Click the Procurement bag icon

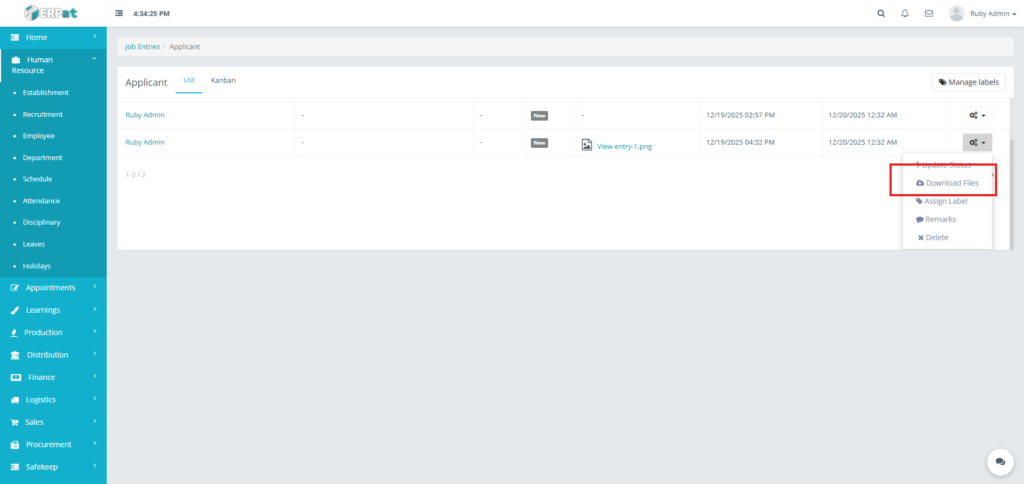15,445
